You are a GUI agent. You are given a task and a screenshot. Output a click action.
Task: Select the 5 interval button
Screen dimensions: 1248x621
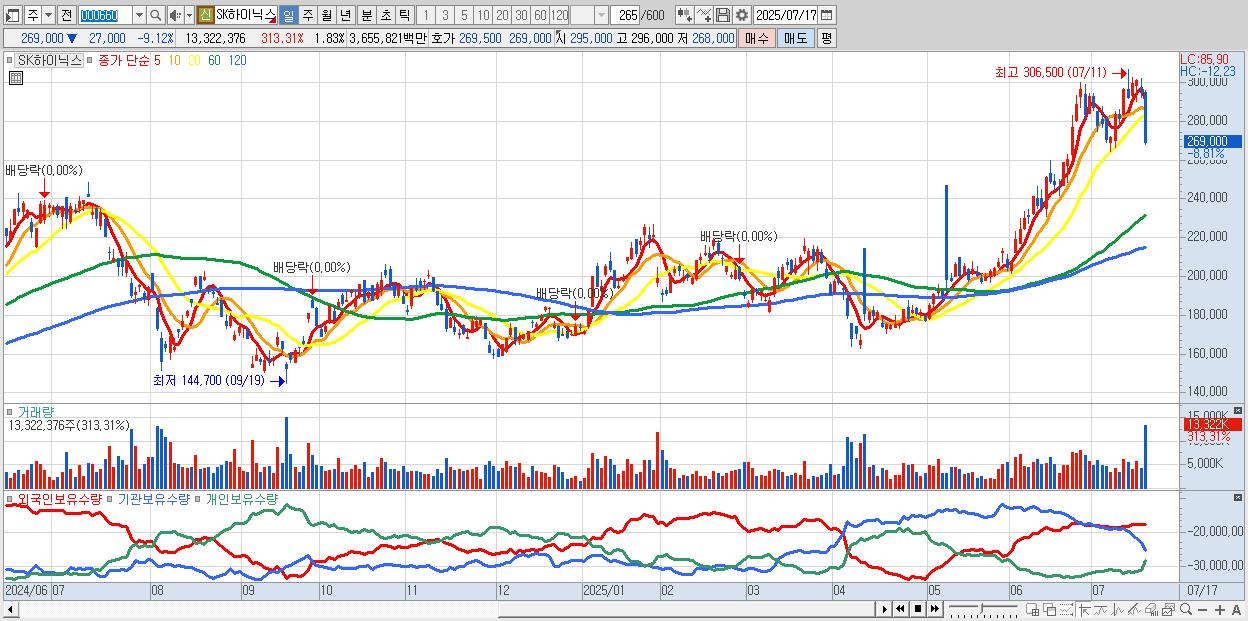[464, 15]
